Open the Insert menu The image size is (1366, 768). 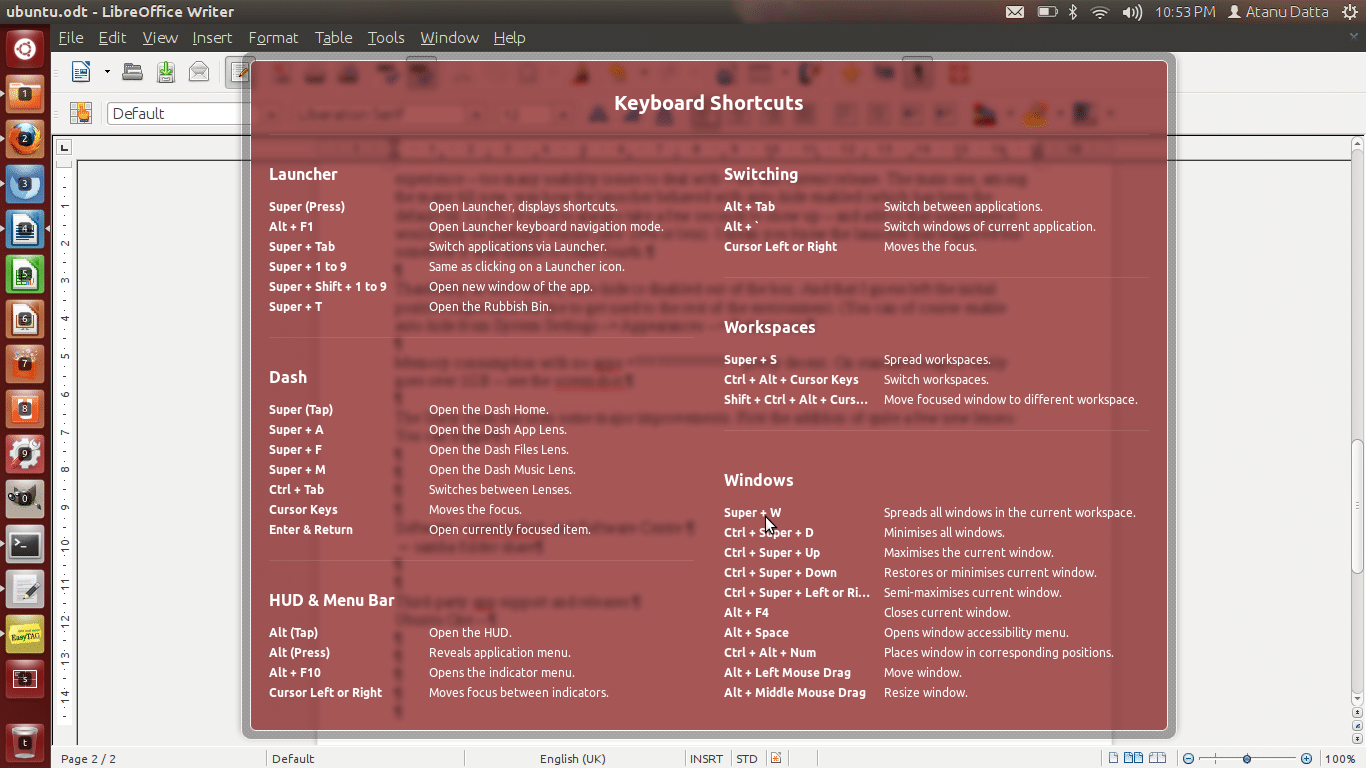[212, 38]
